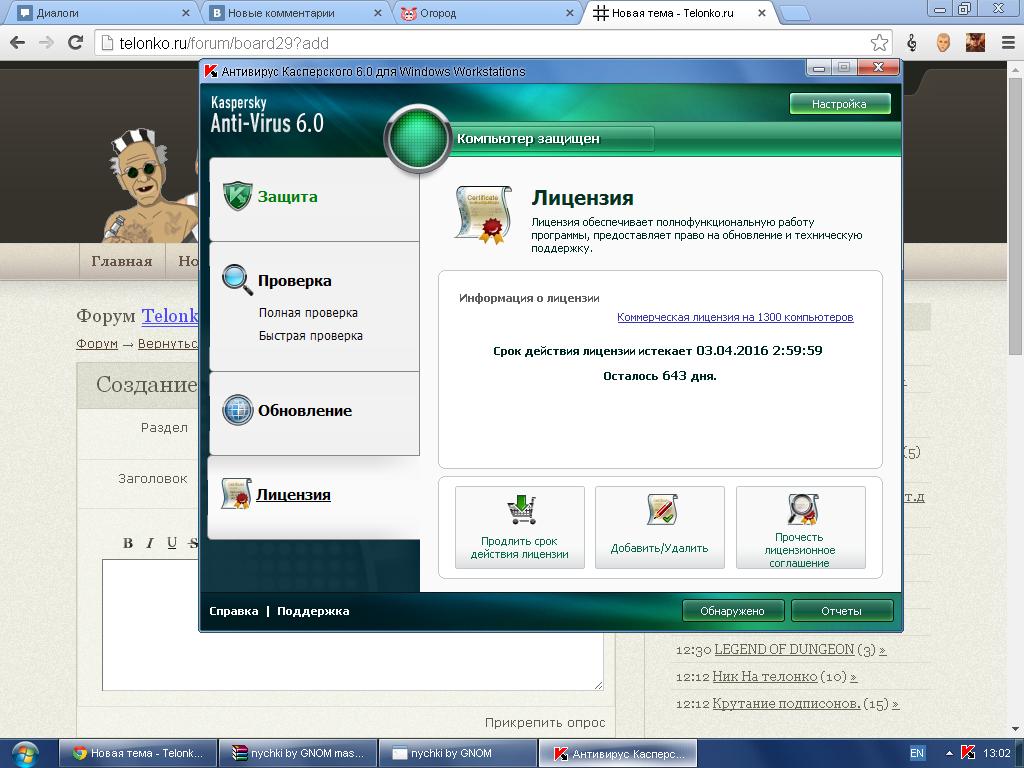This screenshot has height=768, width=1024.
Task: Open the Справка link
Action: (233, 611)
